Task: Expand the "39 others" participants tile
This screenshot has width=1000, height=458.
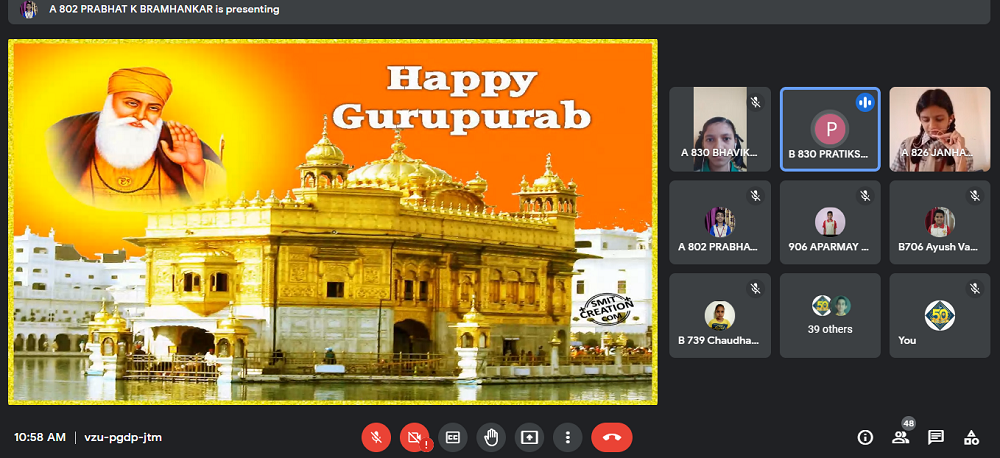Action: [x=830, y=314]
